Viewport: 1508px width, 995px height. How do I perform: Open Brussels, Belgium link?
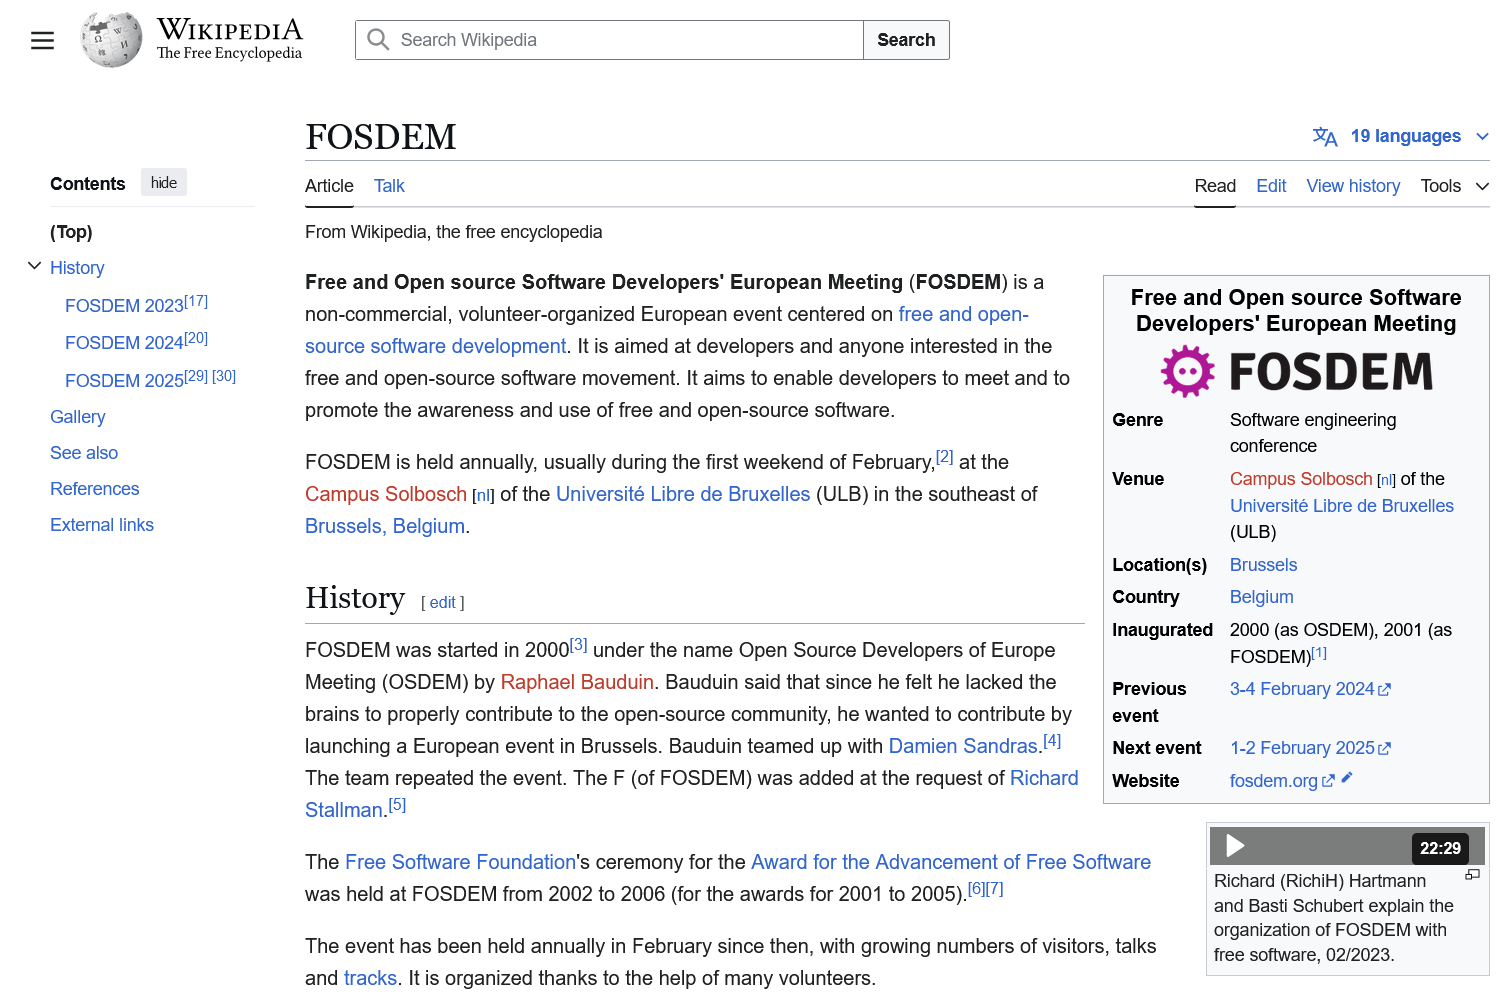(385, 526)
